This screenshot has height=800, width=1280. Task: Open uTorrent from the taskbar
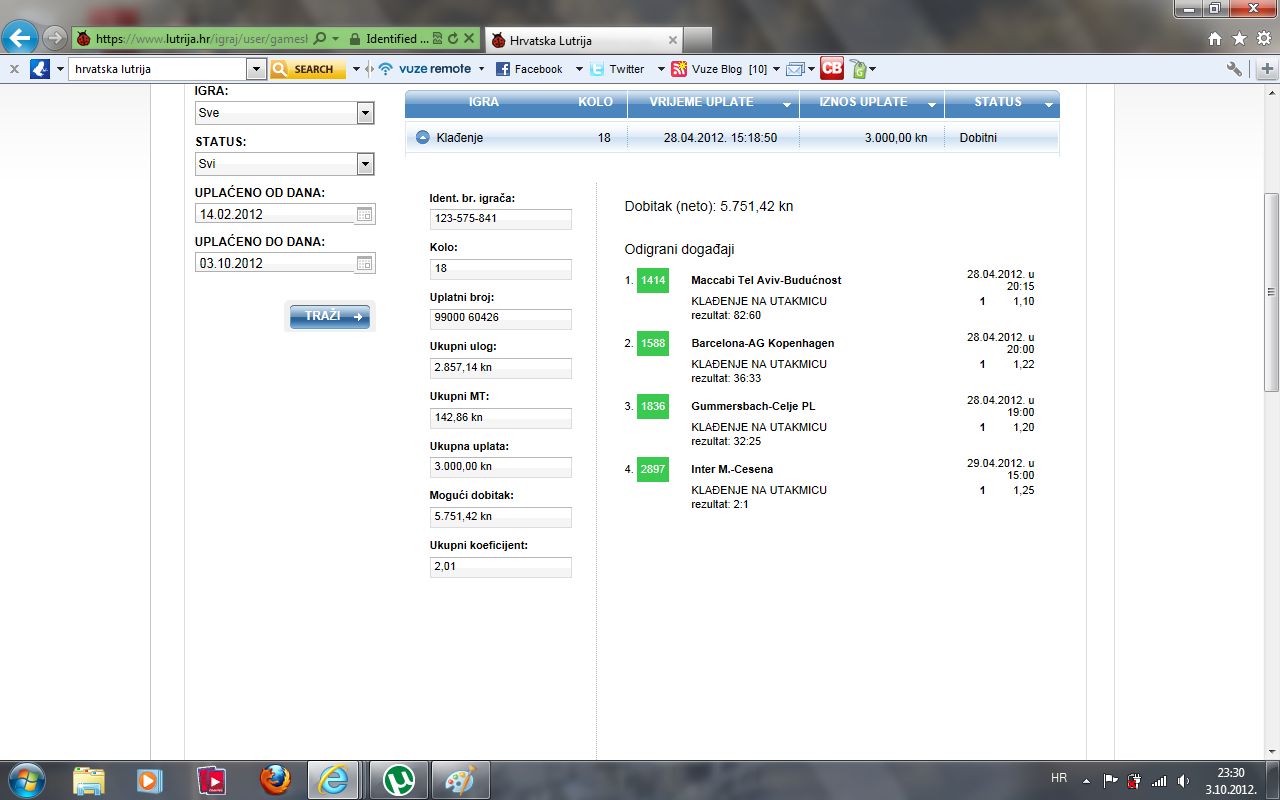point(400,780)
